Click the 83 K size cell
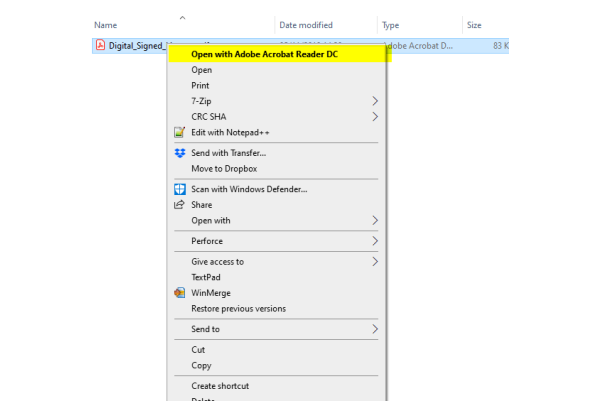Image resolution: width=605 pixels, height=410 pixels. [x=501, y=46]
